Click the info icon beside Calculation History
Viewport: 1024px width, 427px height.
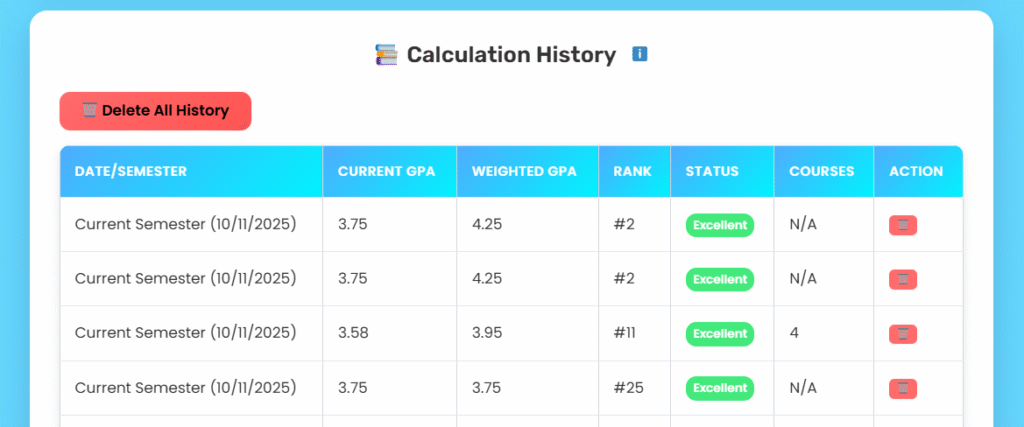[x=640, y=54]
